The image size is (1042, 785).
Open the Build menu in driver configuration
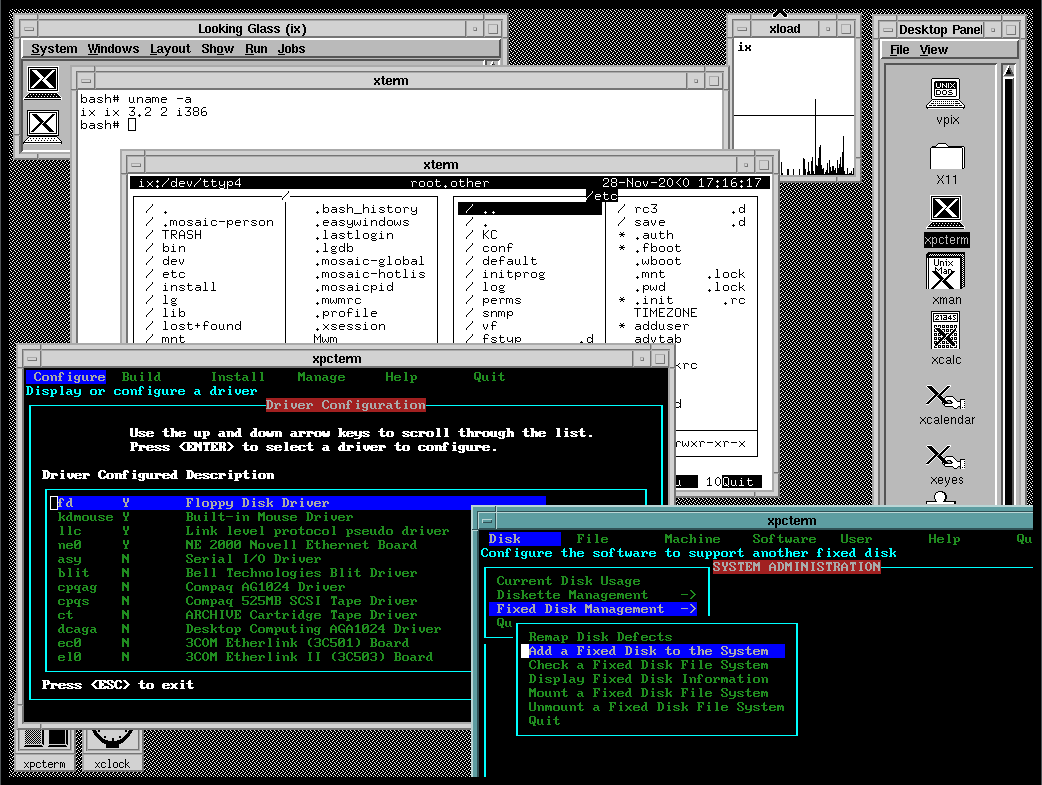[141, 377]
